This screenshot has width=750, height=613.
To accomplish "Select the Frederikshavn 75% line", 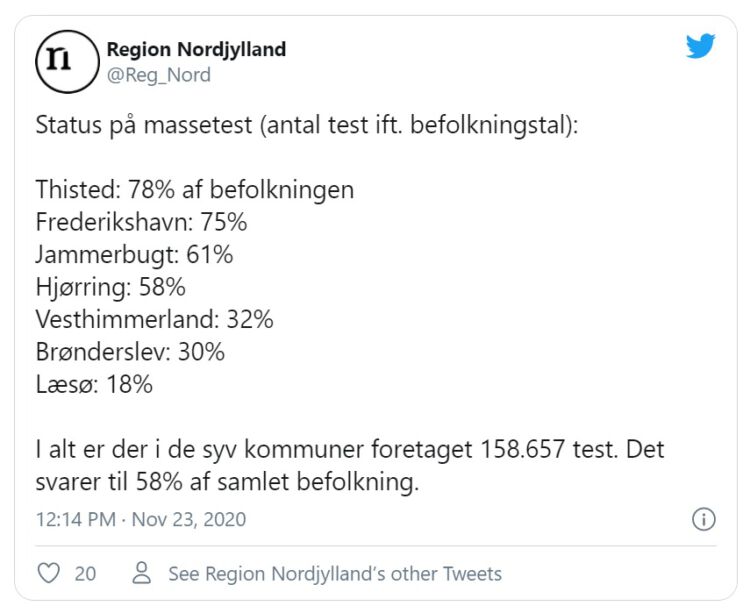I will pos(141,222).
